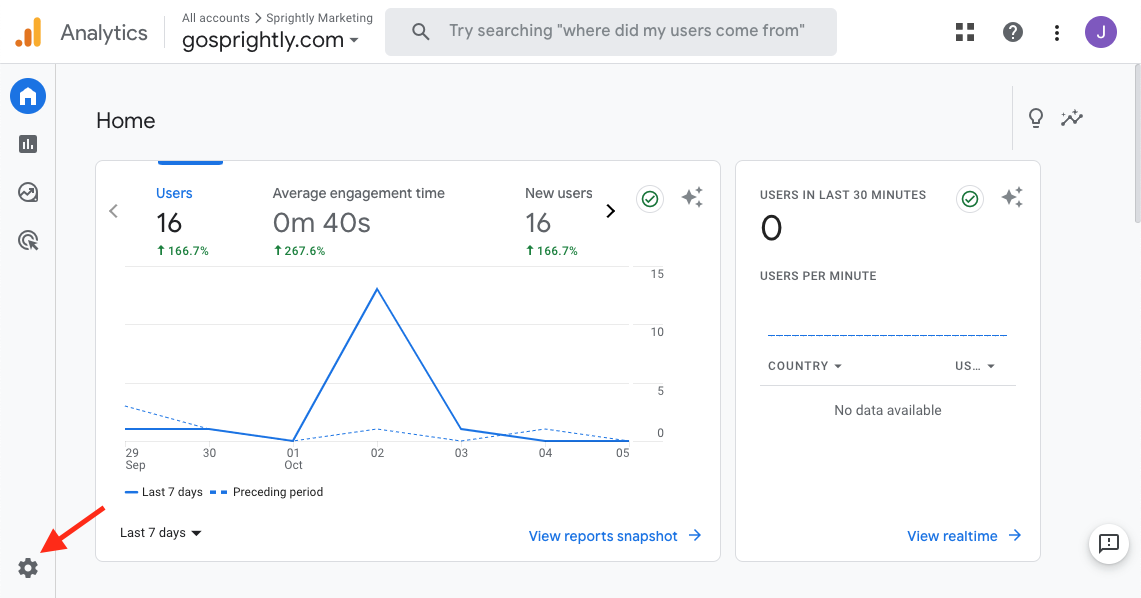
Task: Expand the COUNTRY dimension dropdown
Action: (805, 366)
